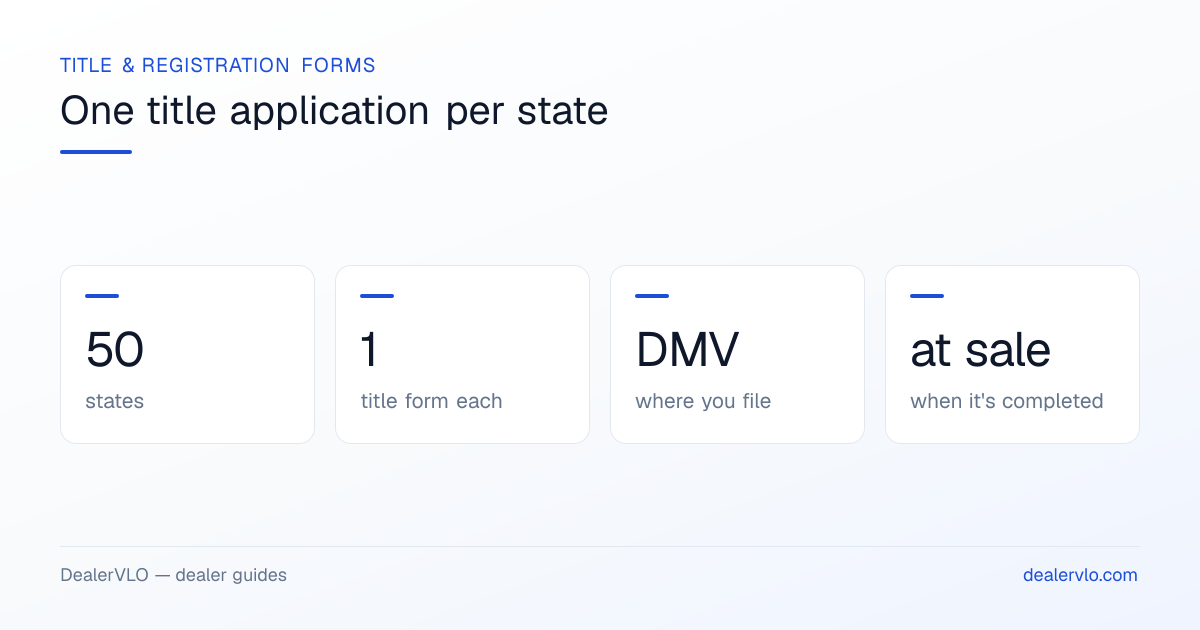Open the dealervlo.com link
This screenshot has width=1200, height=630.
(1080, 575)
